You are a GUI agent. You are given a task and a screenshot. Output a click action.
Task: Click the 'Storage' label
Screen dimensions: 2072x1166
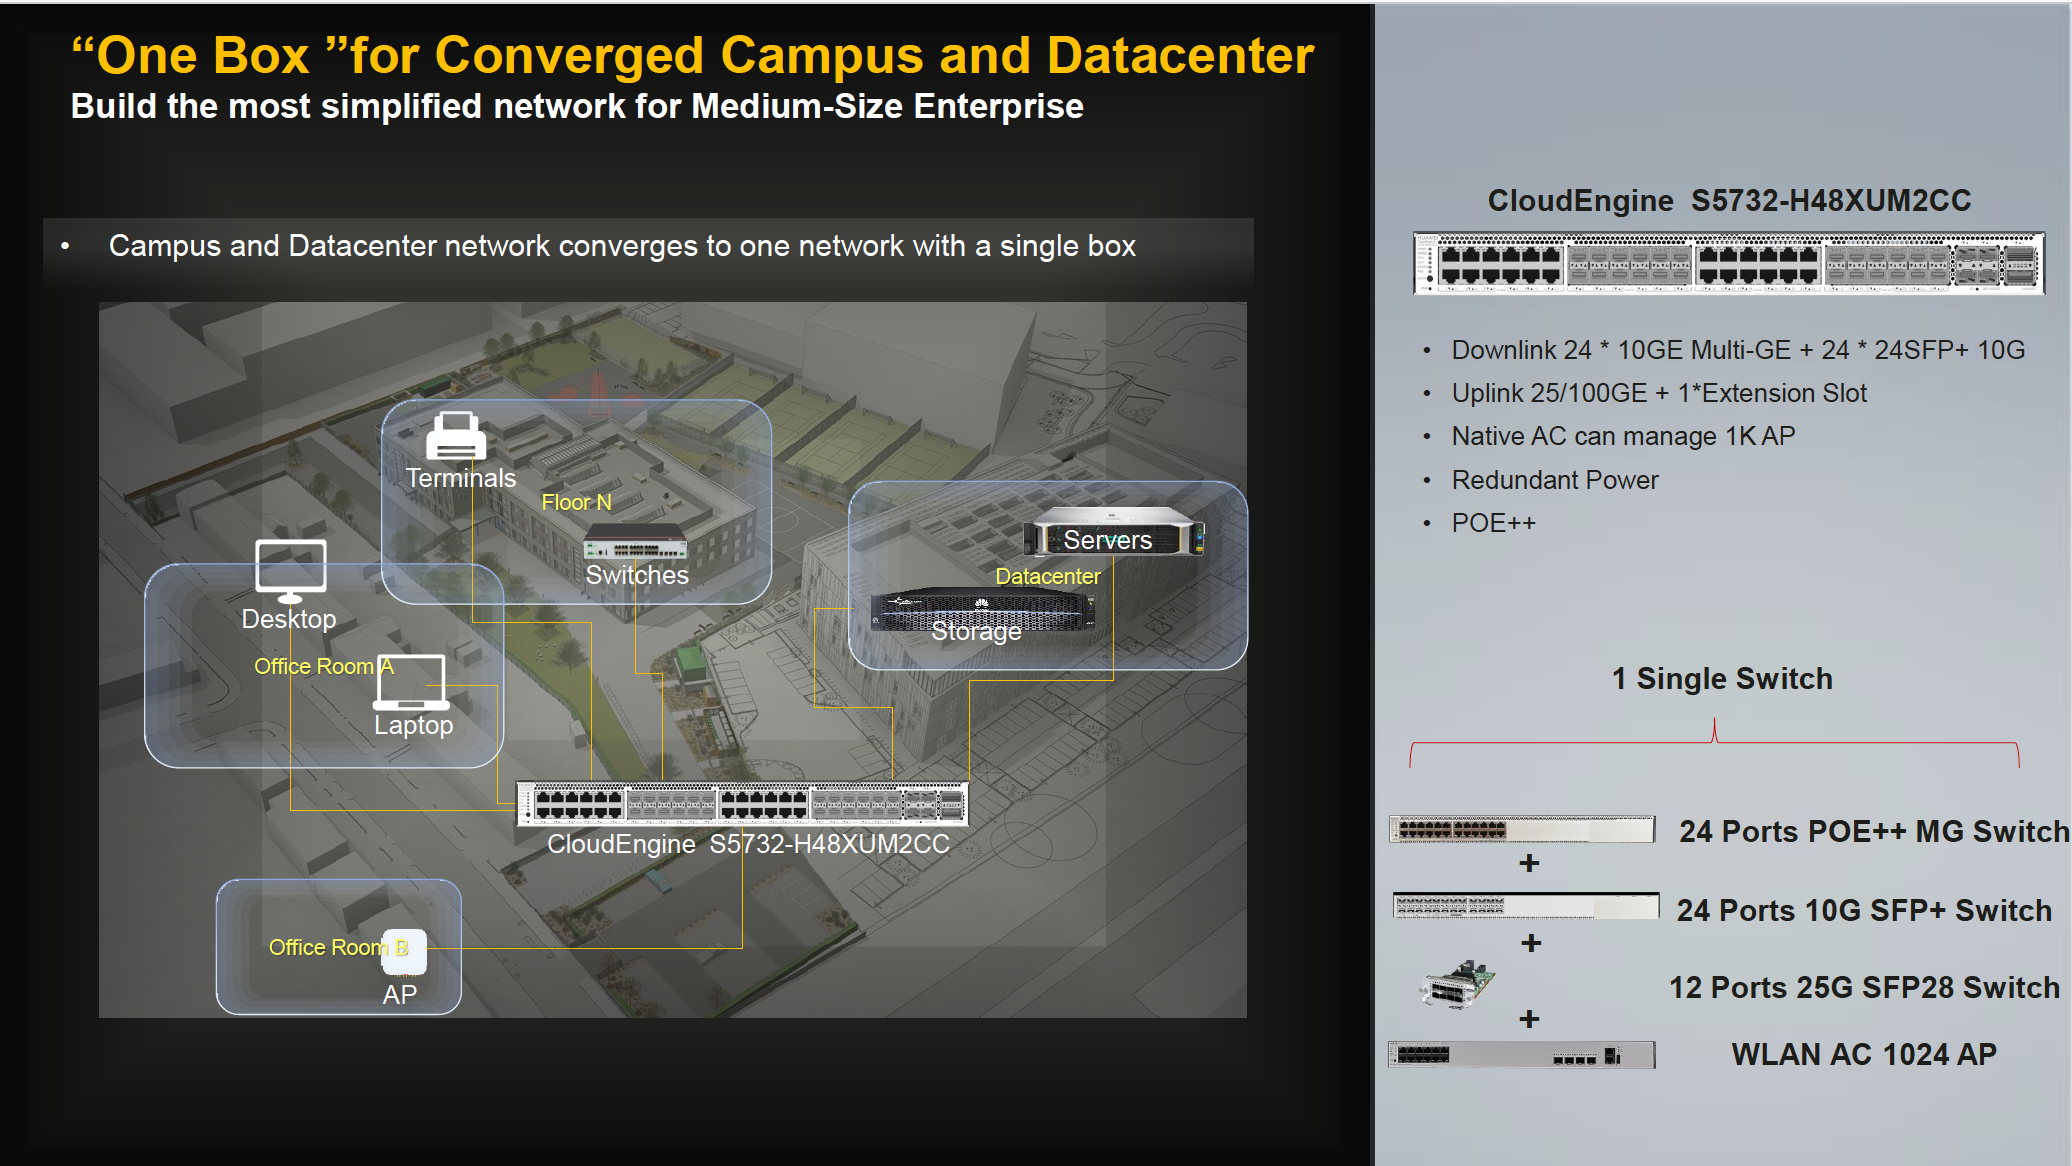(x=977, y=631)
